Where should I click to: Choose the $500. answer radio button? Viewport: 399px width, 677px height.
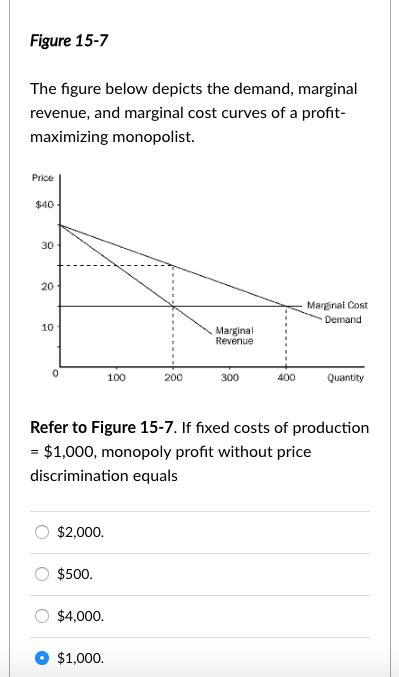(x=42, y=574)
